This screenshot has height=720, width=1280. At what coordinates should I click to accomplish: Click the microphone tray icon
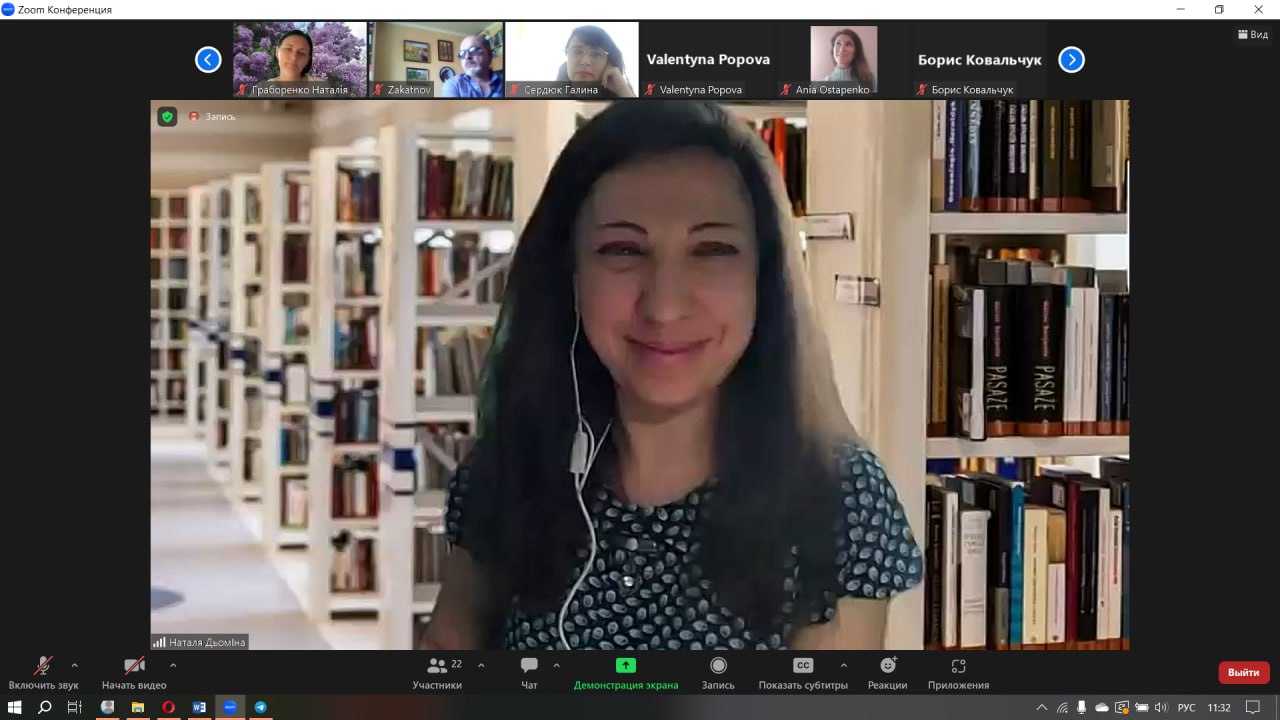point(1082,708)
